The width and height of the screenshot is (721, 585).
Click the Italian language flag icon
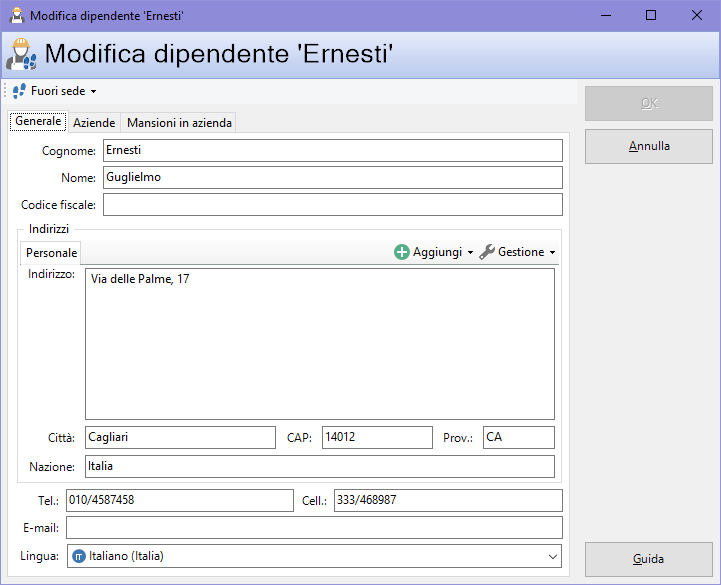click(79, 556)
